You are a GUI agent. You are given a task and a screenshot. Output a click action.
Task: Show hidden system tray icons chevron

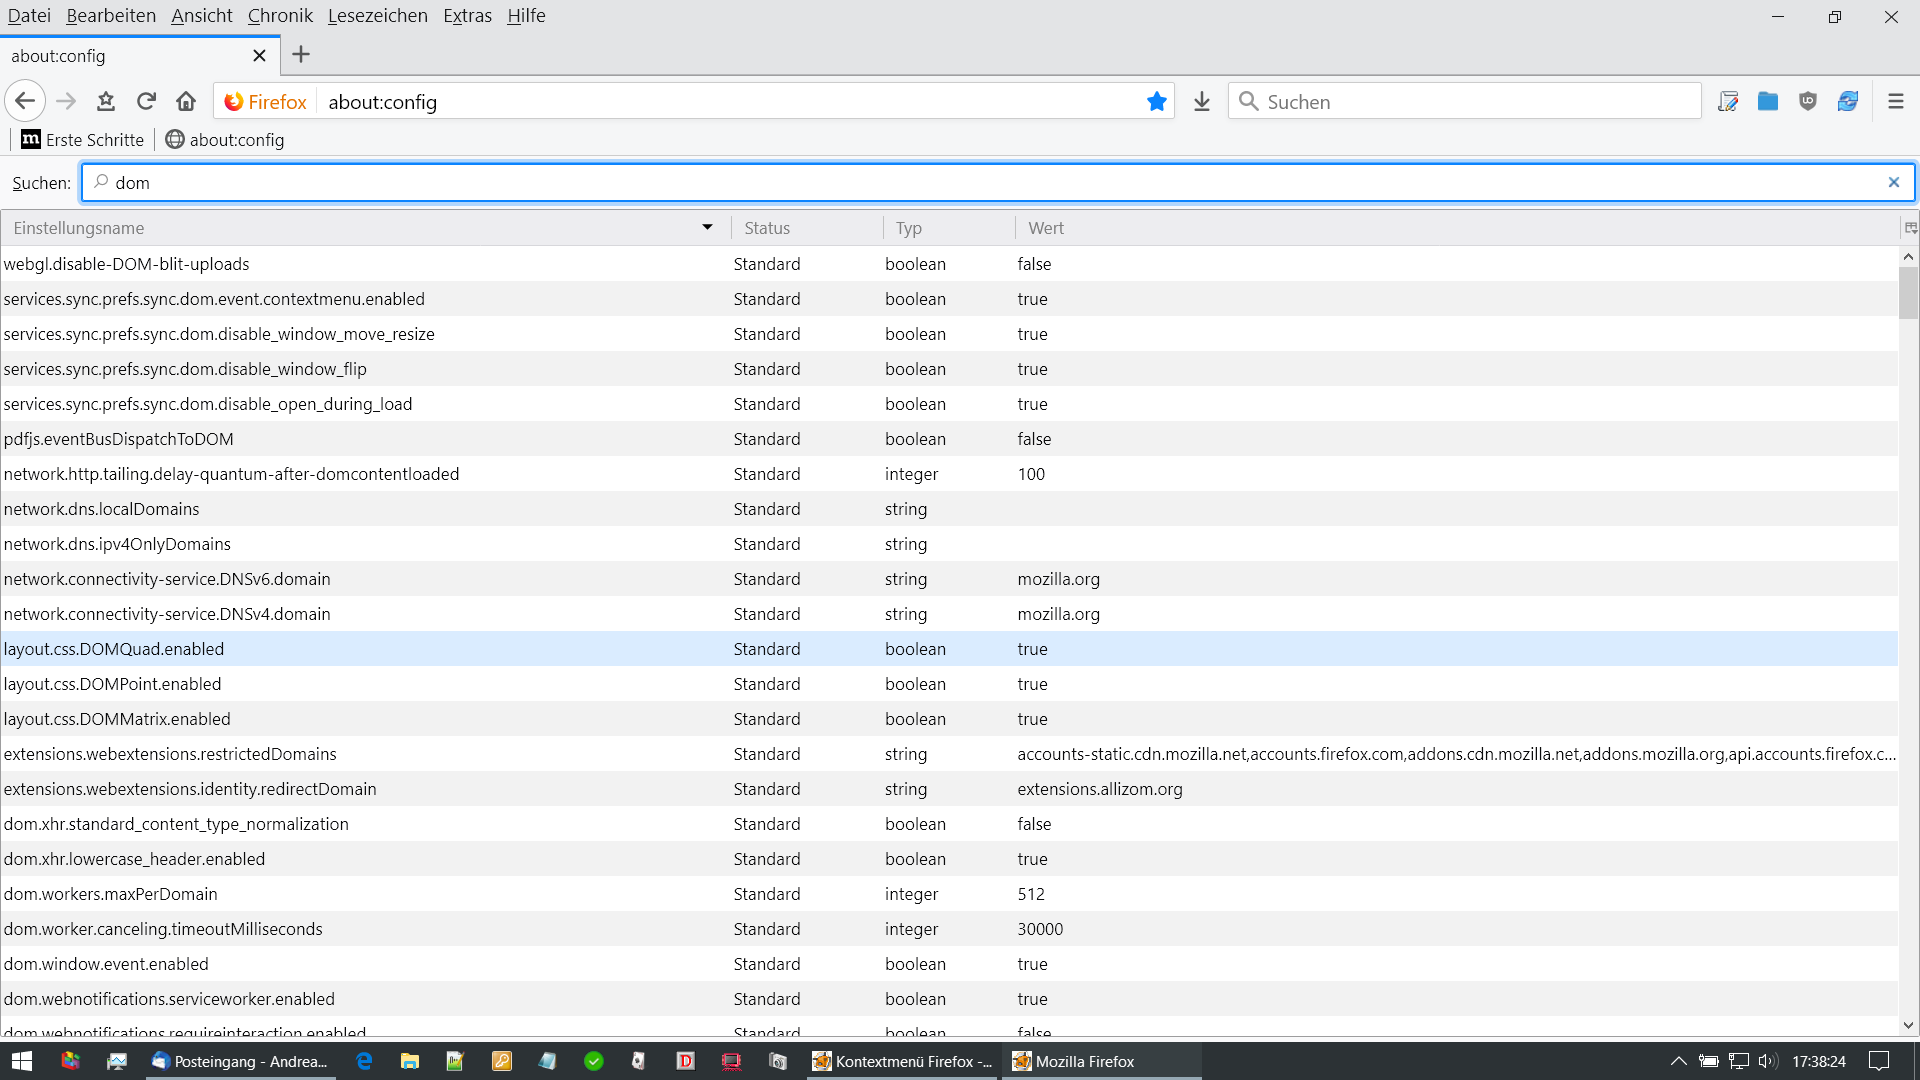(1678, 1061)
